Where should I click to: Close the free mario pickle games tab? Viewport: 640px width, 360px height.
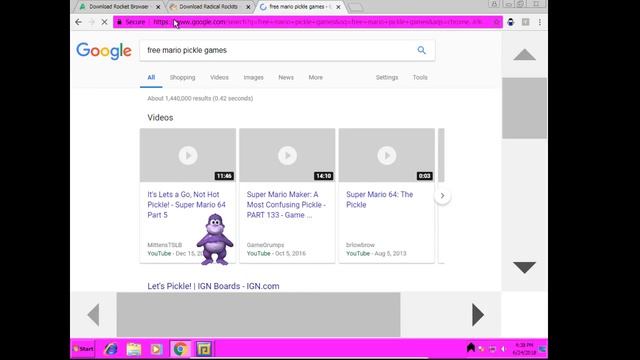tap(338, 7)
